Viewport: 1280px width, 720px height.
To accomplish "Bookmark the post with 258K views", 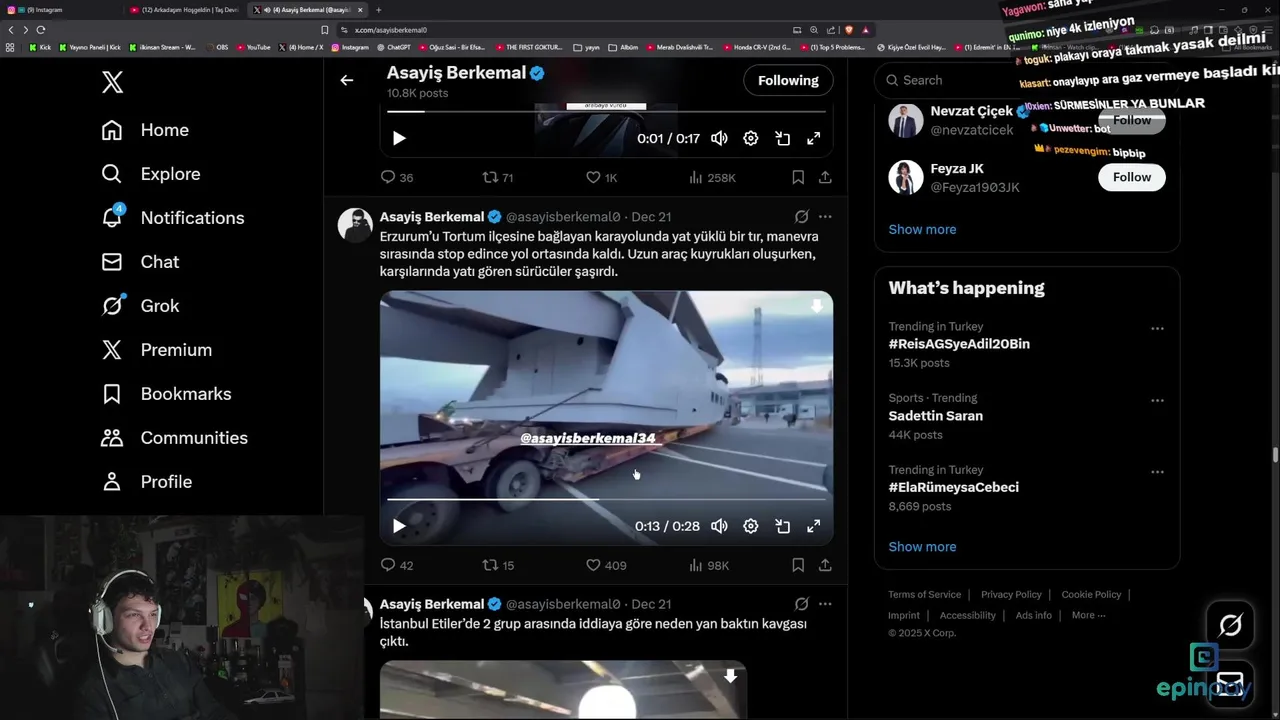I will point(798,177).
